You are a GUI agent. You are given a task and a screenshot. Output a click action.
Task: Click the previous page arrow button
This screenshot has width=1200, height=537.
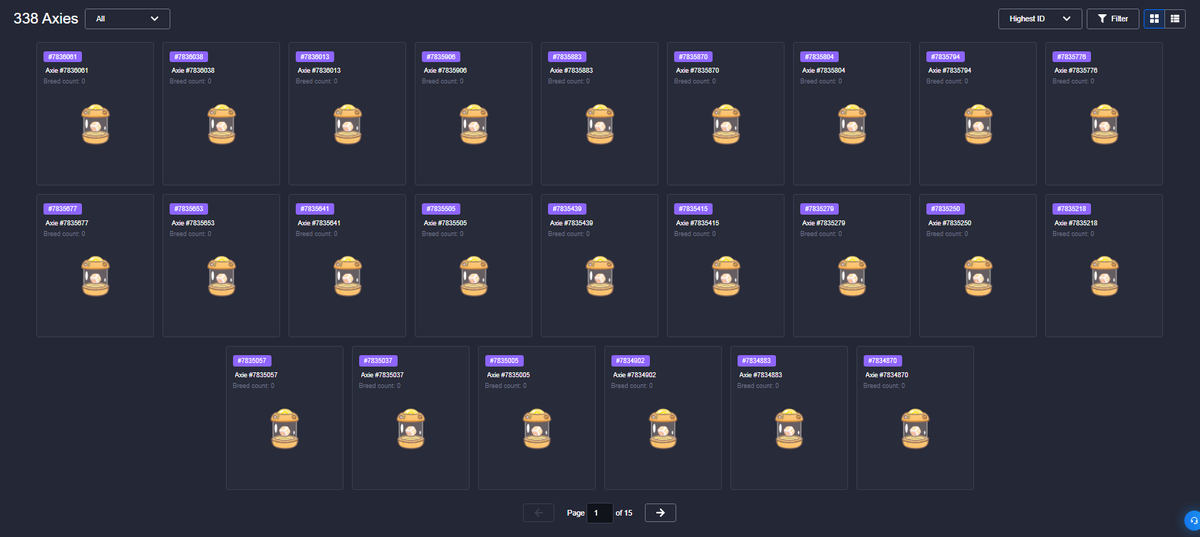(x=538, y=512)
